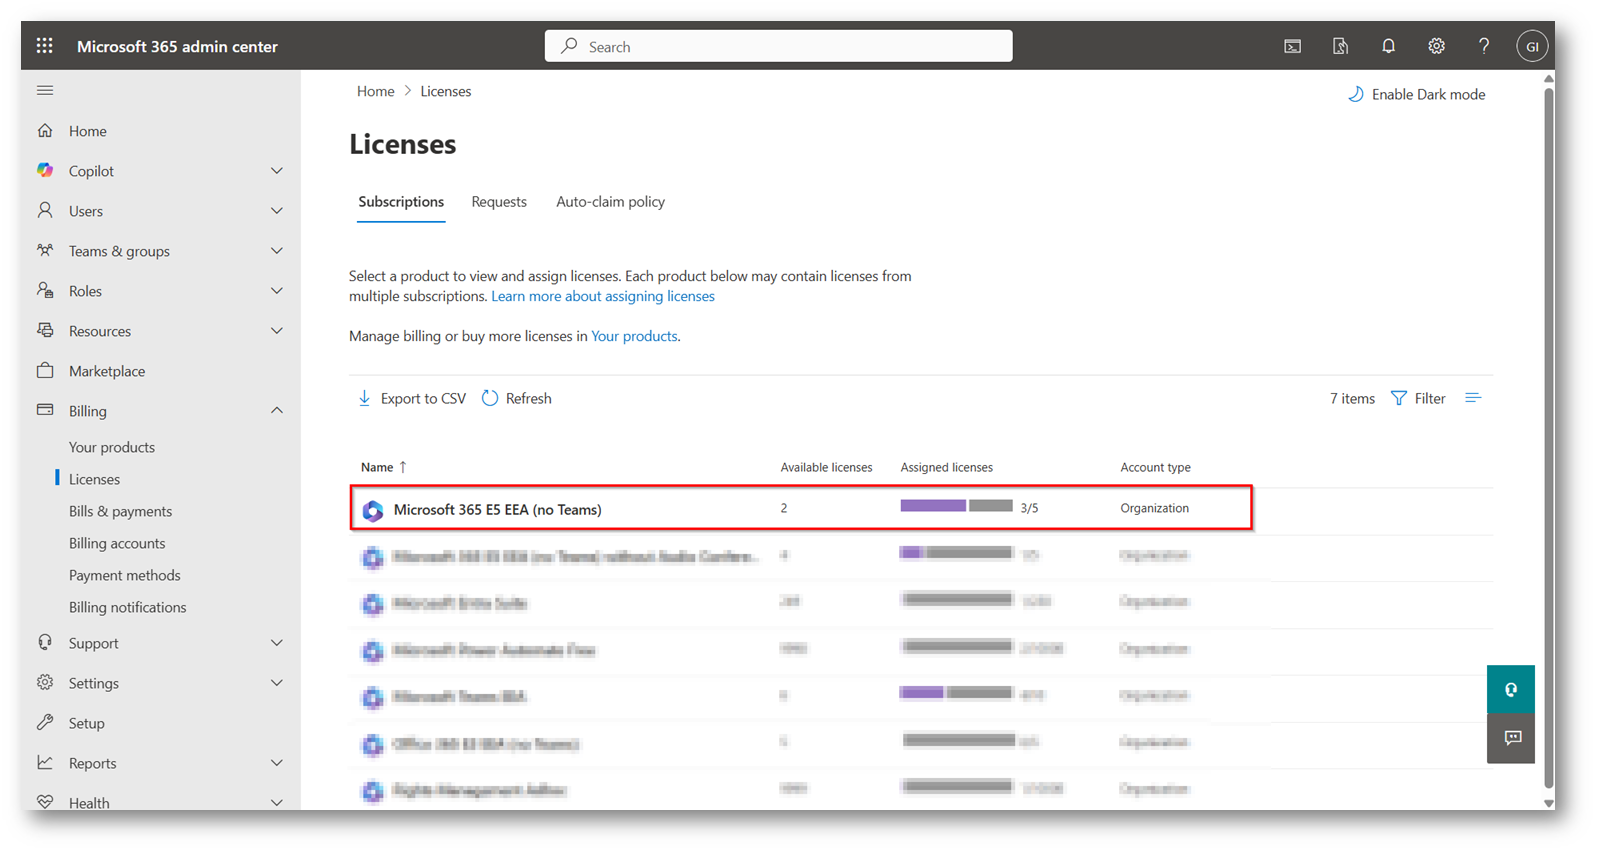Click the Account type column header
The width and height of the screenshot is (1597, 852).
click(1155, 467)
